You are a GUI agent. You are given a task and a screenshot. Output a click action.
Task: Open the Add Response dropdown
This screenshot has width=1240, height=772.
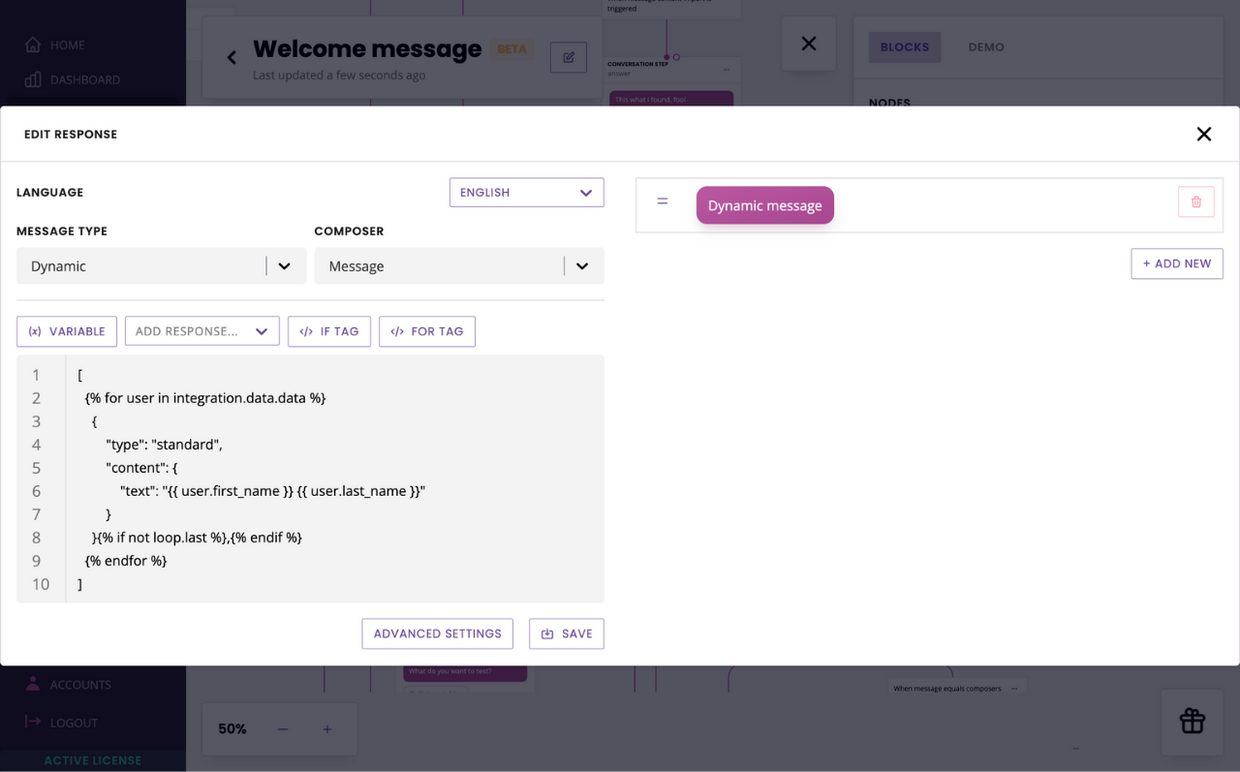(x=202, y=331)
